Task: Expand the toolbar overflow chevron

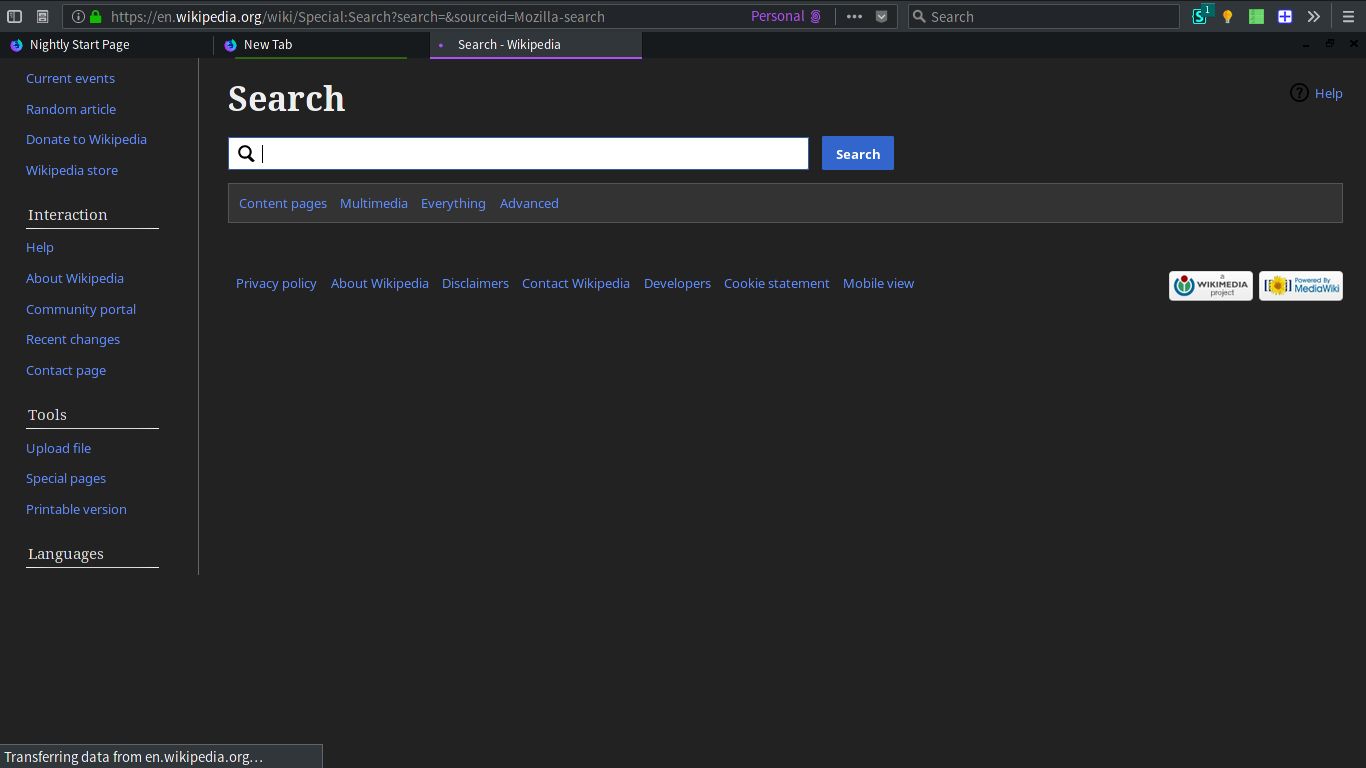Action: pos(1314,16)
